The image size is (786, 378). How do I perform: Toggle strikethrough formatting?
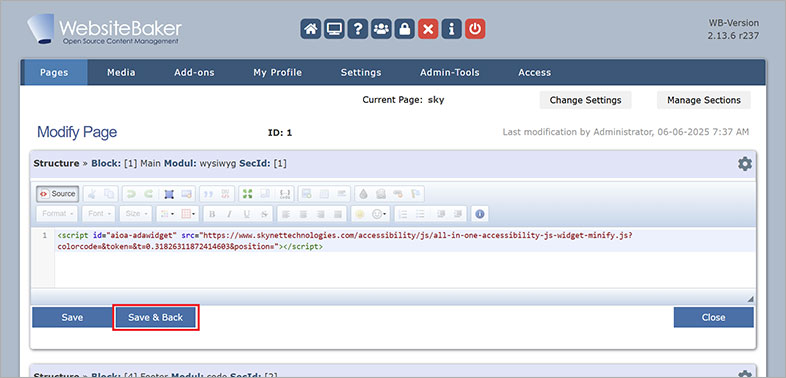264,214
